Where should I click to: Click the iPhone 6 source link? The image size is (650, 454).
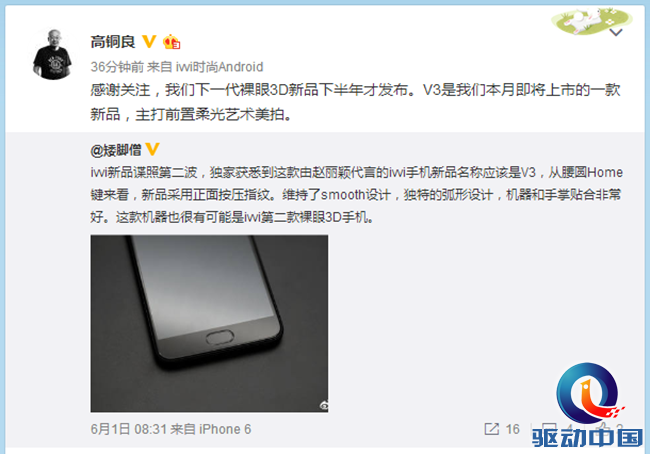tap(225, 429)
